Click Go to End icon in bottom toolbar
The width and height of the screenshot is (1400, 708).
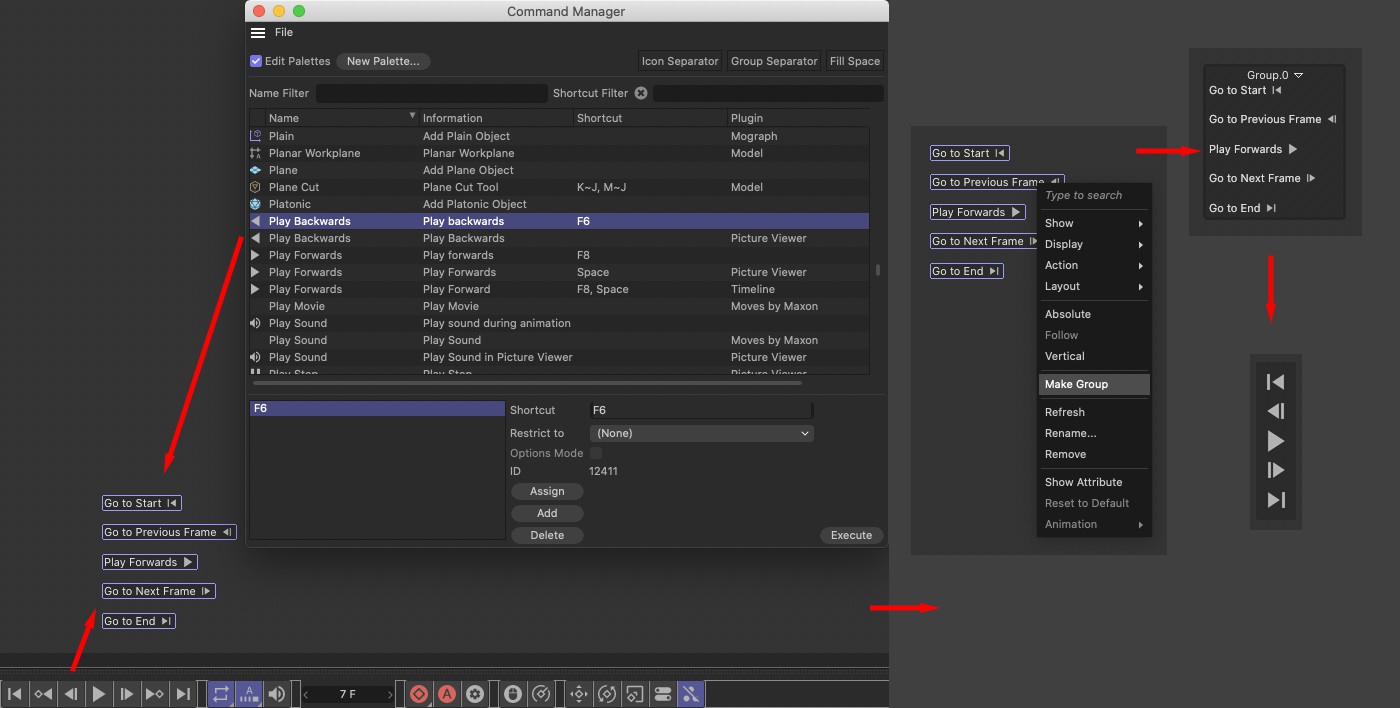(x=183, y=694)
